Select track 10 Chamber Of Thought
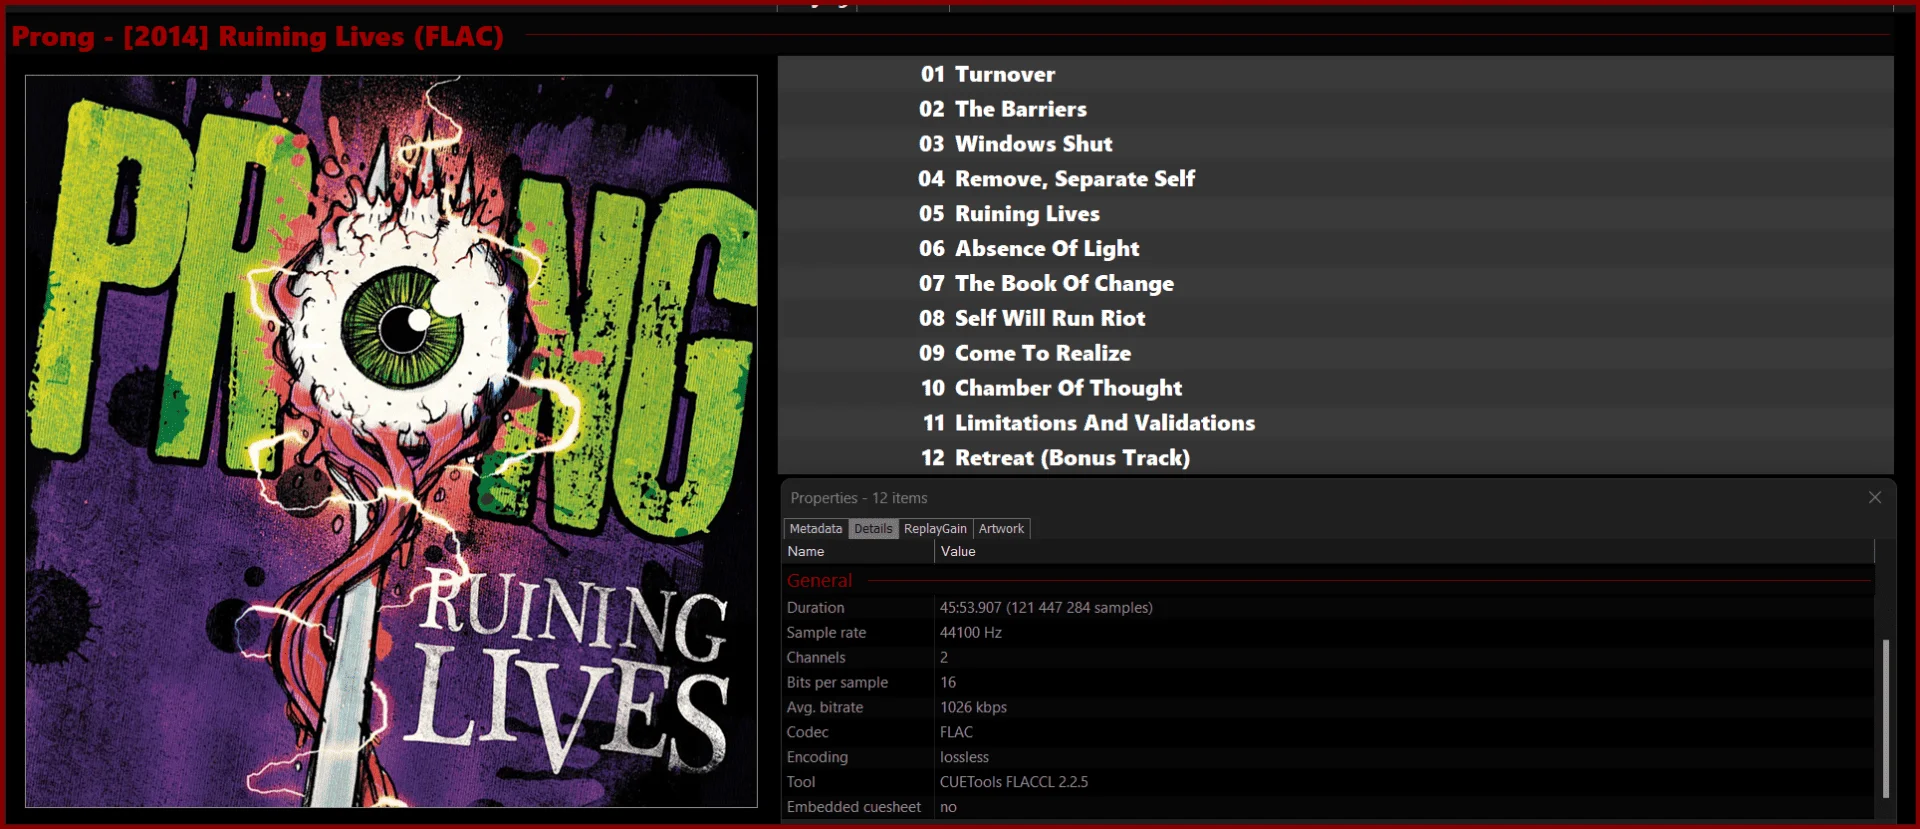Screen dimensions: 1920x829 [x=1336, y=388]
